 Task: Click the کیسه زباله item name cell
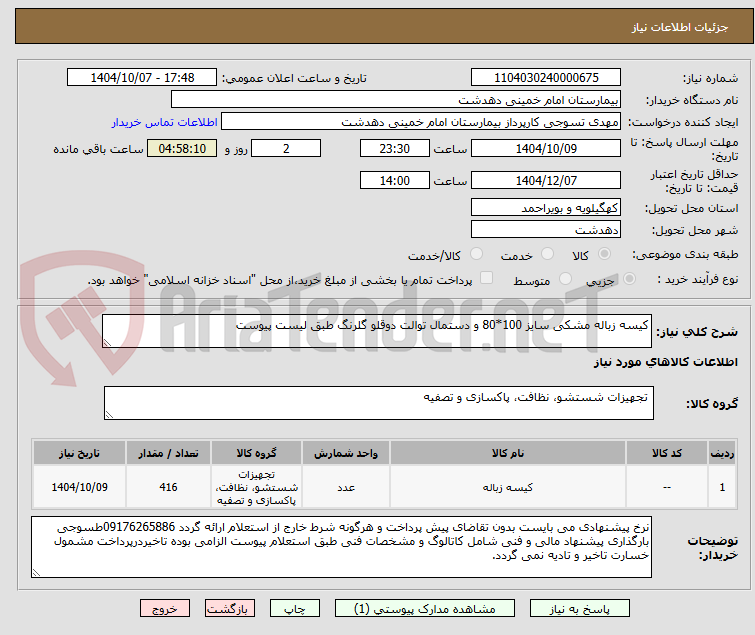tap(508, 487)
